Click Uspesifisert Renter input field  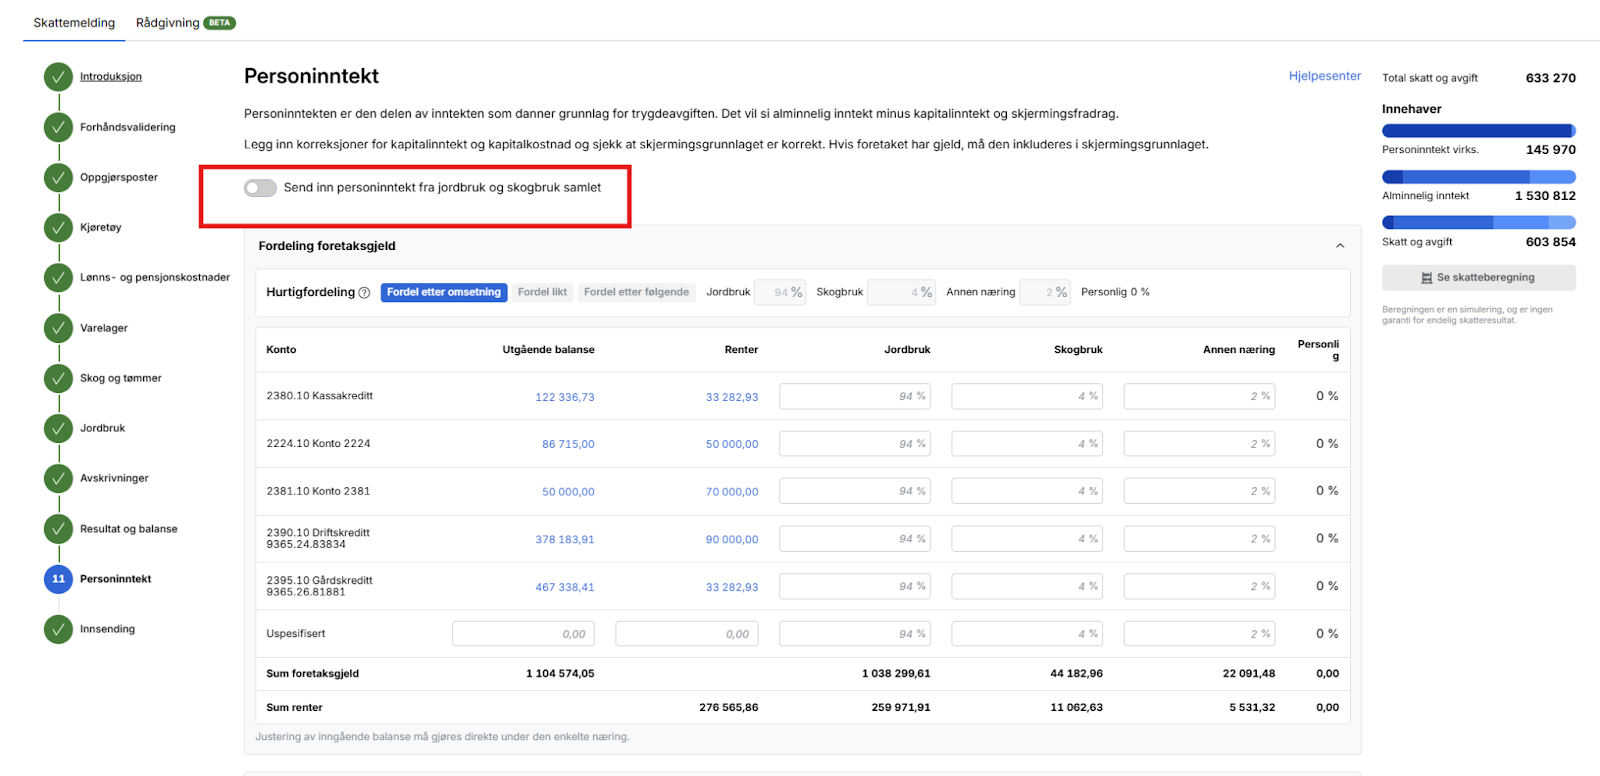[687, 634]
